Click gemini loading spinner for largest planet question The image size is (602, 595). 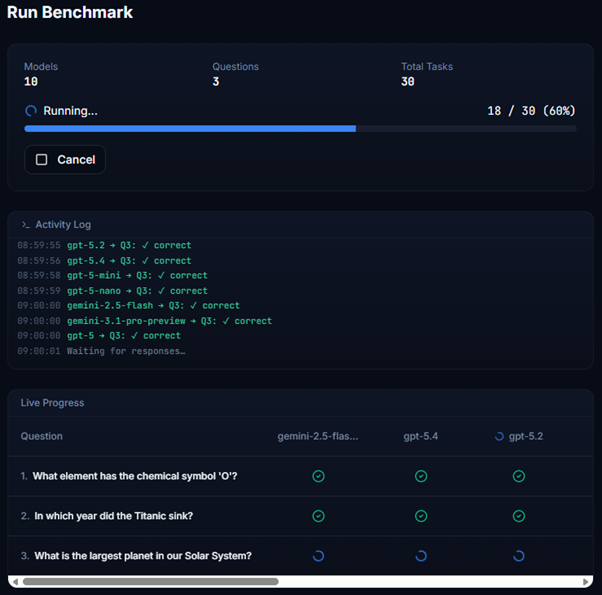(318, 556)
